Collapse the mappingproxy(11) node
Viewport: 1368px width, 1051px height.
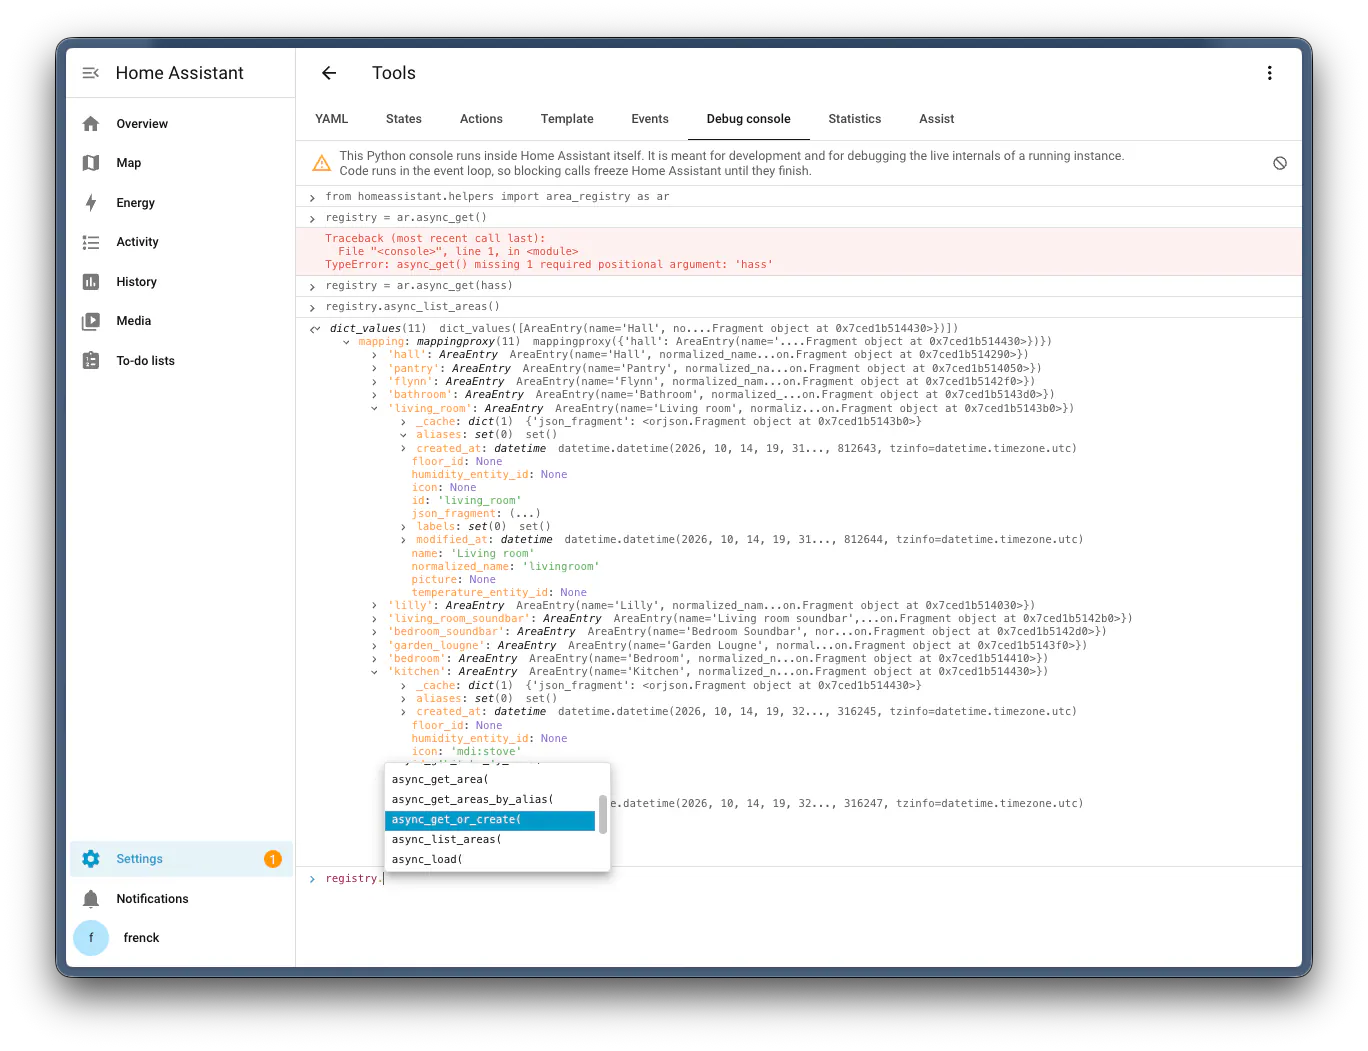(x=347, y=342)
